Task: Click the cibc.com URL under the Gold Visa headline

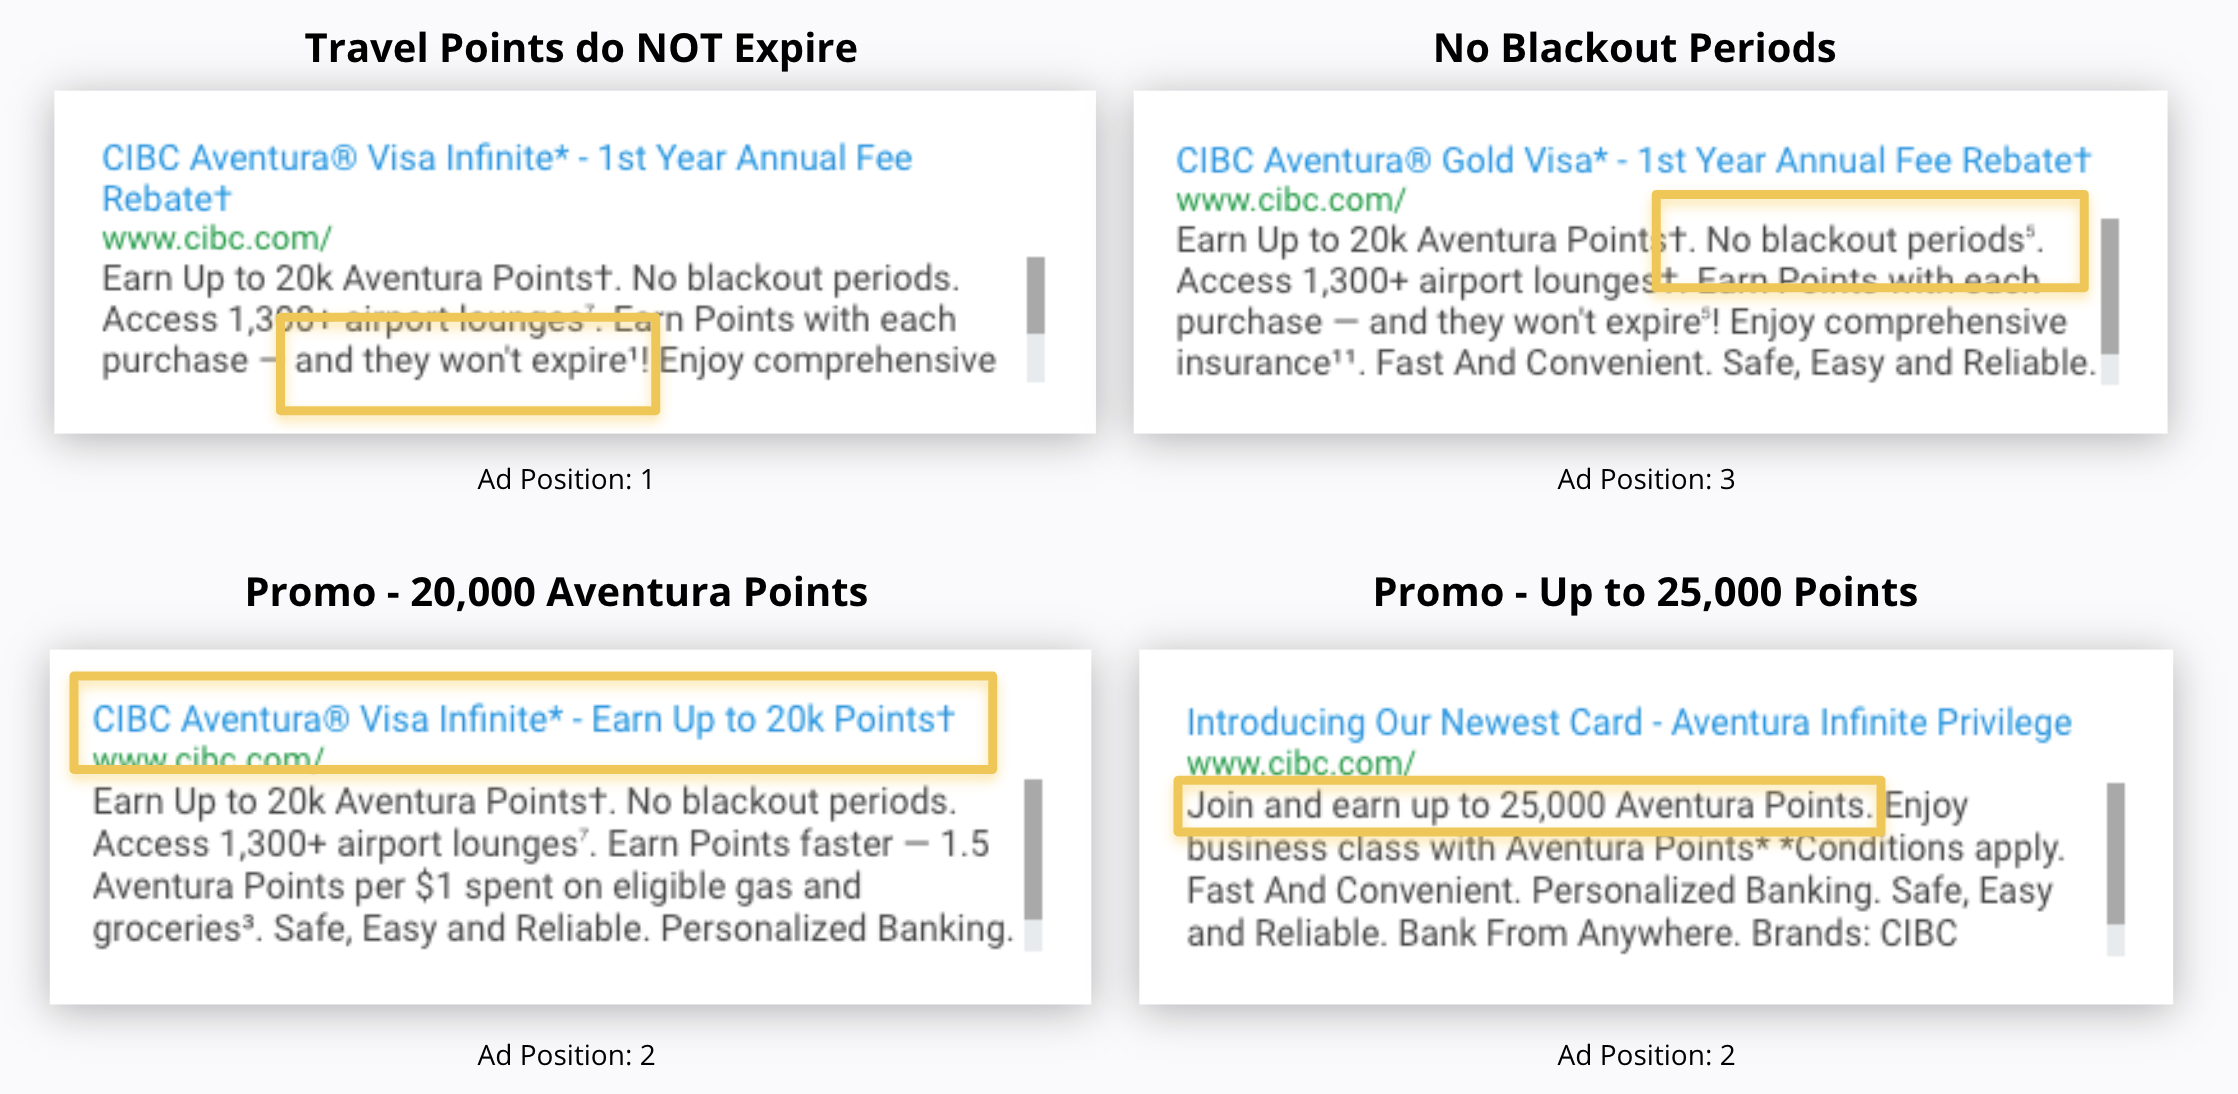Action: [x=1290, y=200]
